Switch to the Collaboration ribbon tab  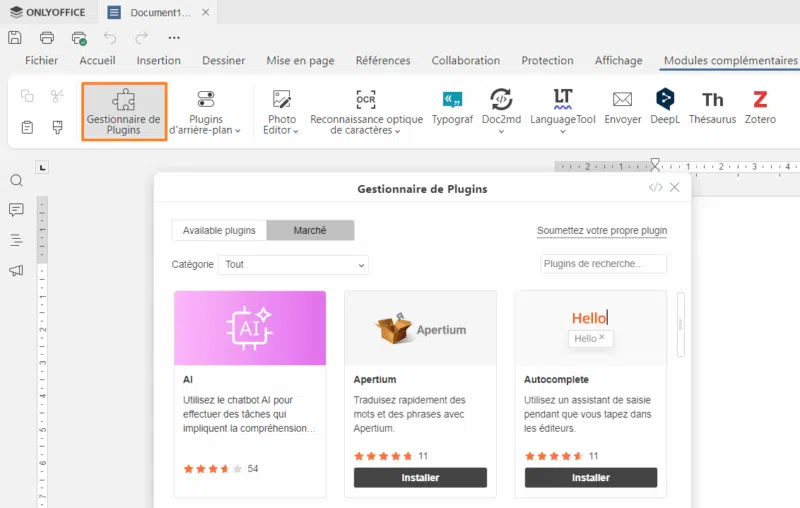click(x=466, y=60)
